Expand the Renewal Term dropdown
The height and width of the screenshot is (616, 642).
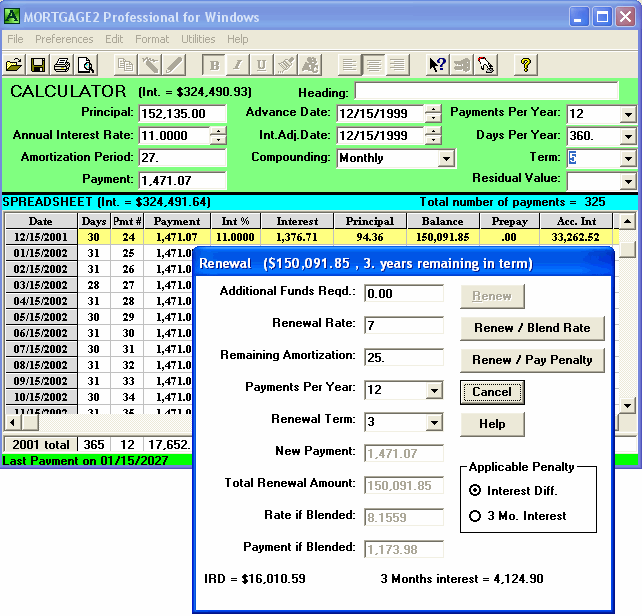(434, 422)
